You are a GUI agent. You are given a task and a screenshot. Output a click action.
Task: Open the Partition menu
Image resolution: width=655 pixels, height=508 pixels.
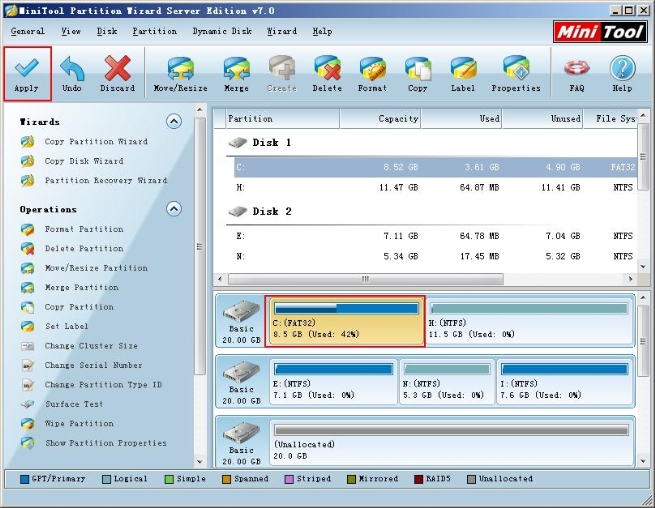(155, 31)
